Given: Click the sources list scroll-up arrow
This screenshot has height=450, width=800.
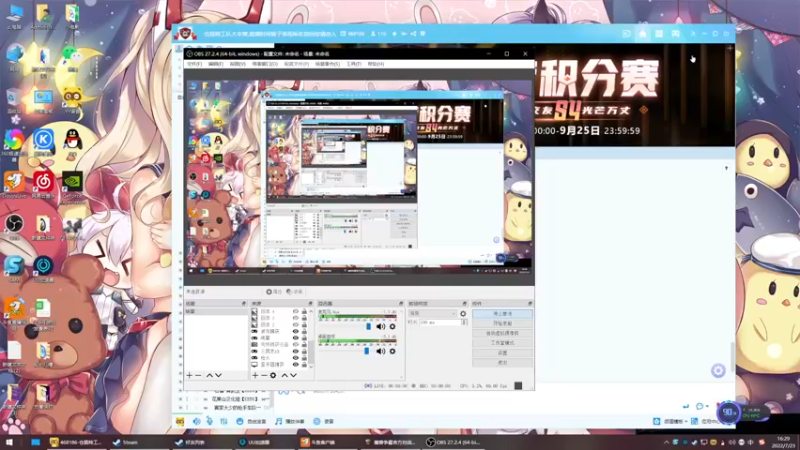Looking at the screenshot, I should pyautogui.click(x=311, y=311).
